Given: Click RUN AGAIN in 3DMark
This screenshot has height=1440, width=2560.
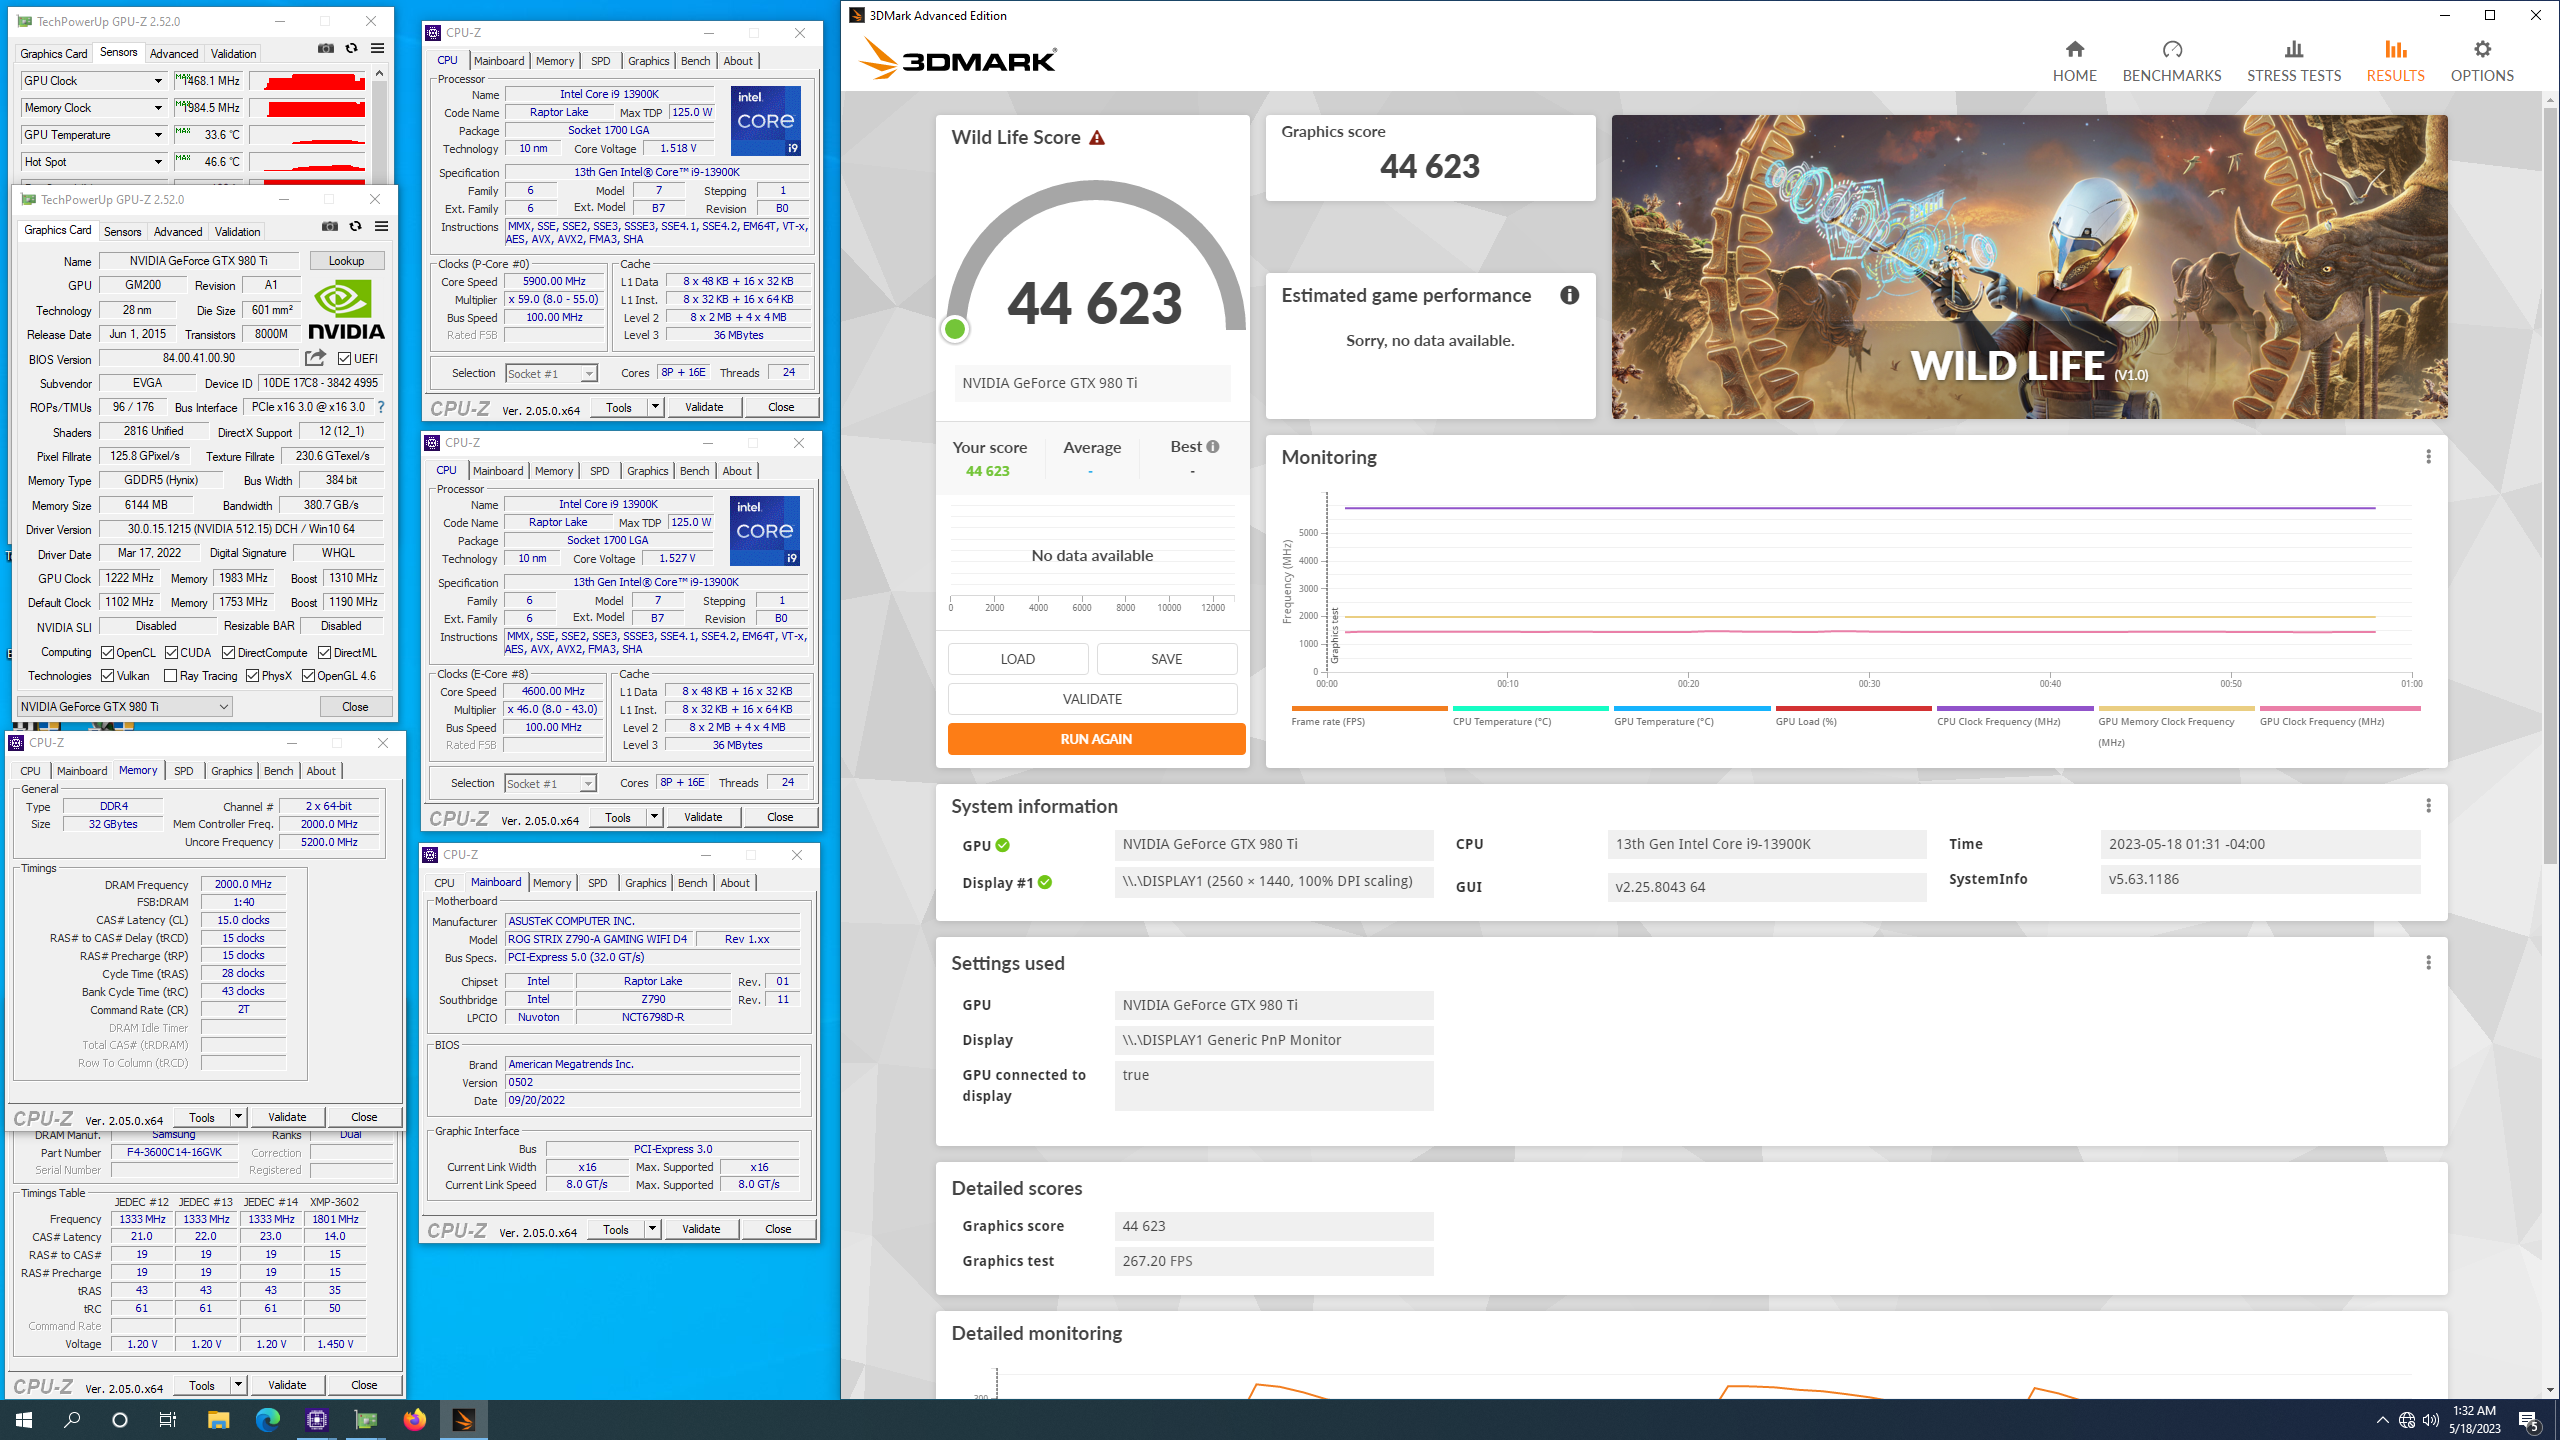Looking at the screenshot, I should 1096,739.
